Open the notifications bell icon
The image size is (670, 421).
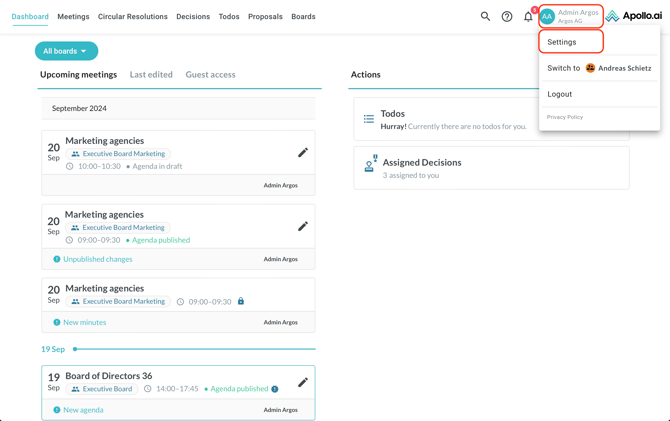(528, 16)
